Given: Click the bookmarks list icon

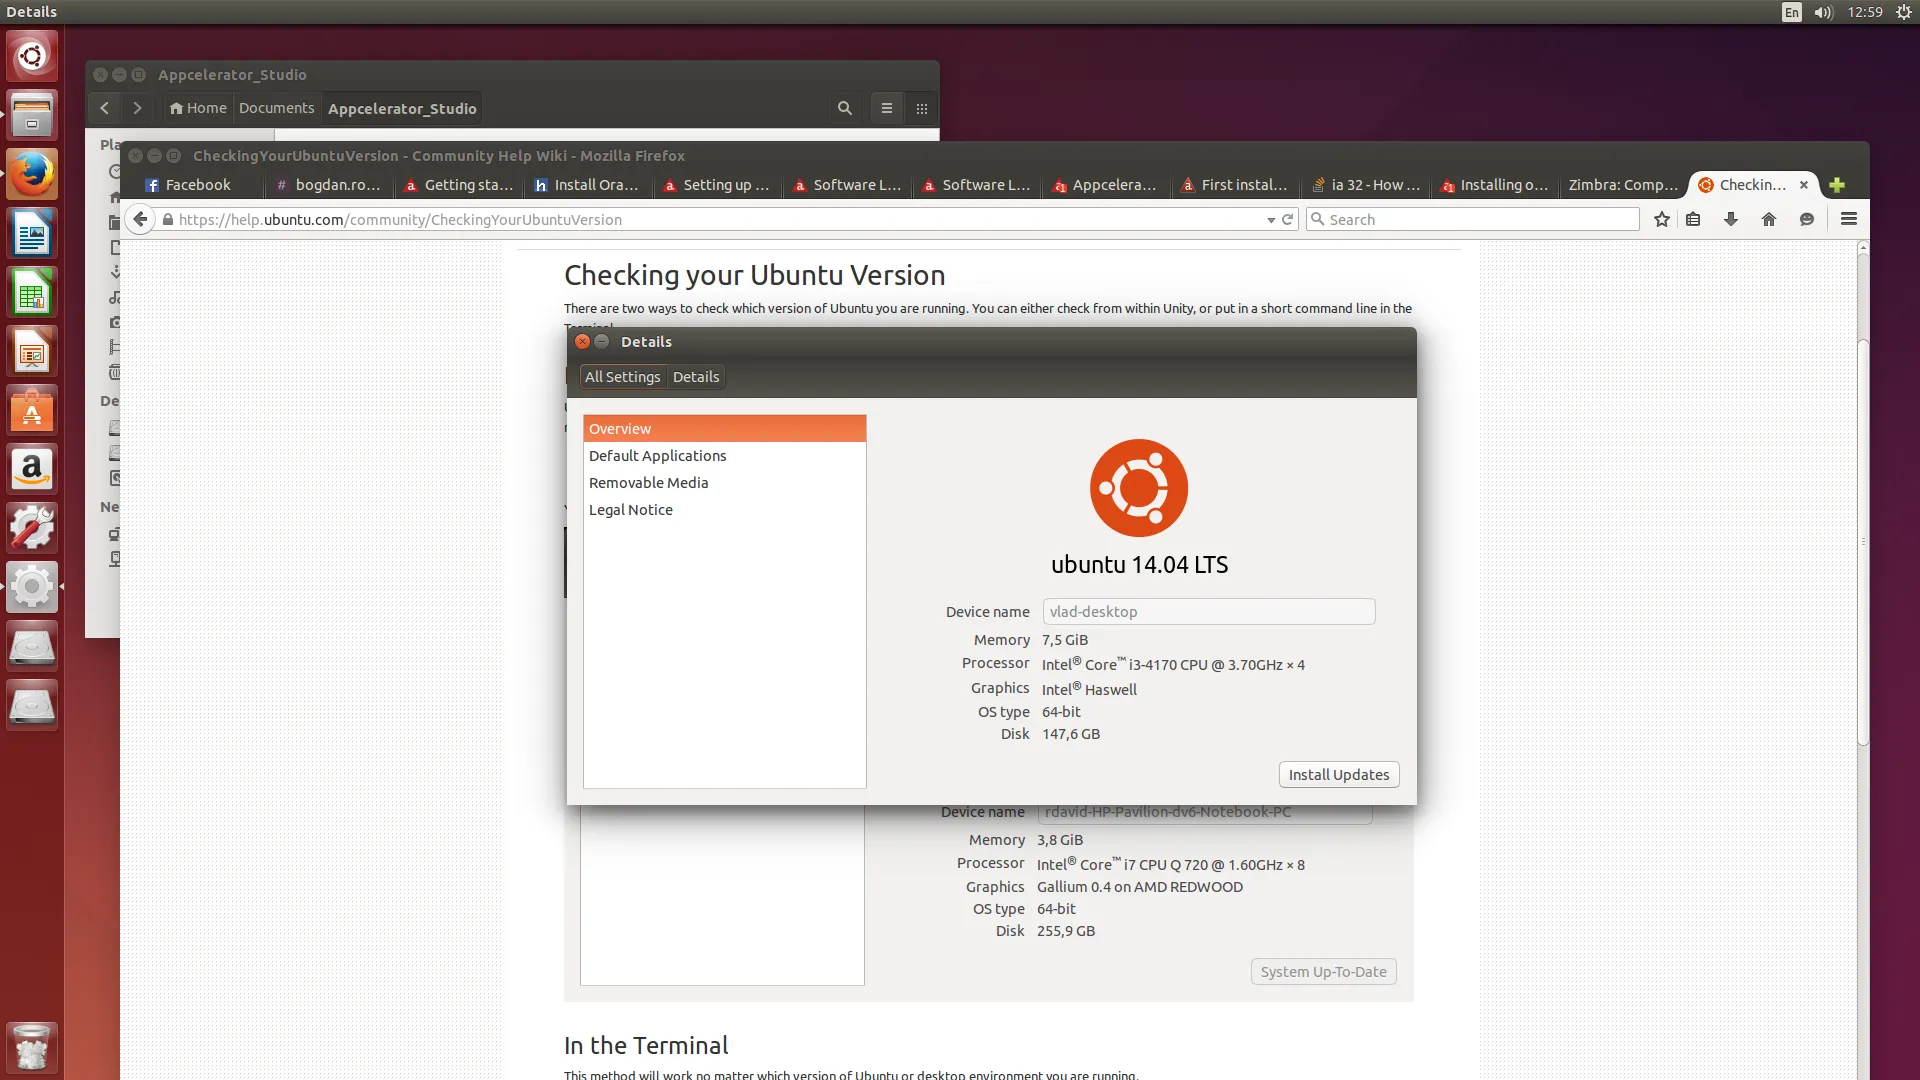Looking at the screenshot, I should tap(1693, 219).
